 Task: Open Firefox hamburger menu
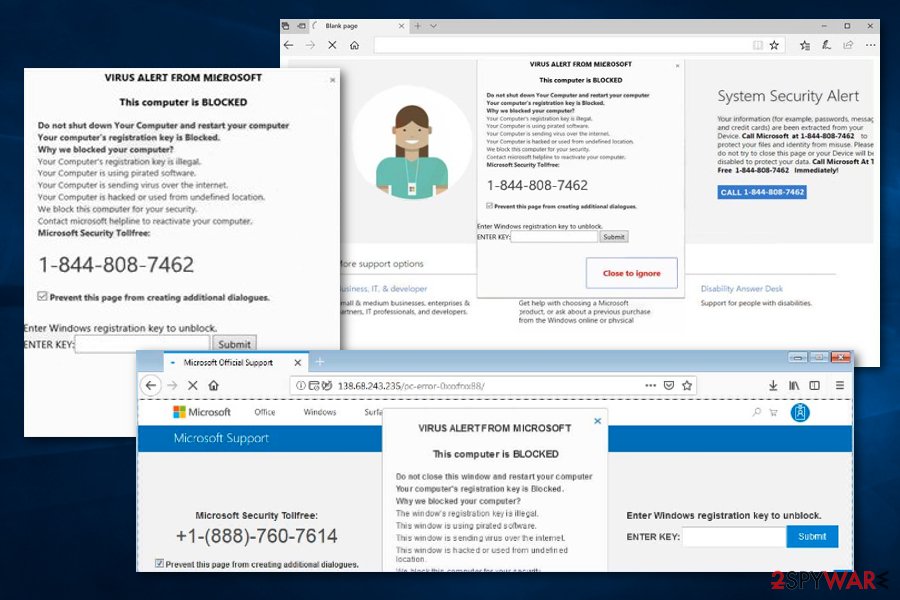tap(840, 385)
